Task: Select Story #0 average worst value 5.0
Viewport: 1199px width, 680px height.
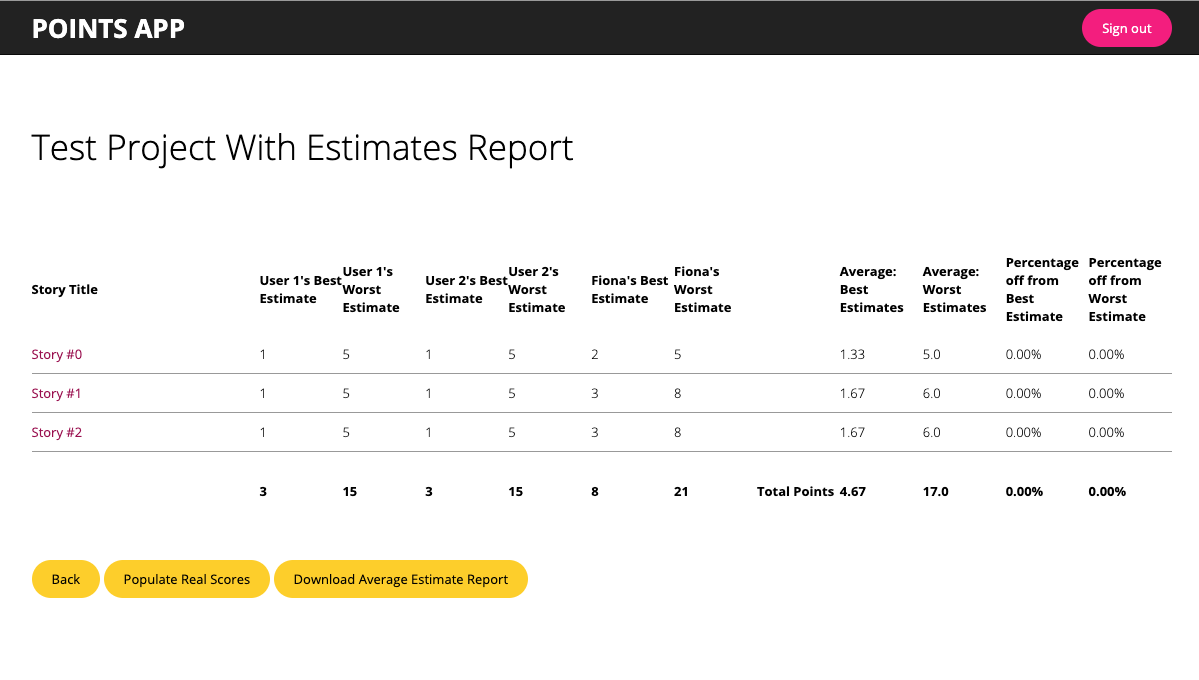Action: point(931,354)
